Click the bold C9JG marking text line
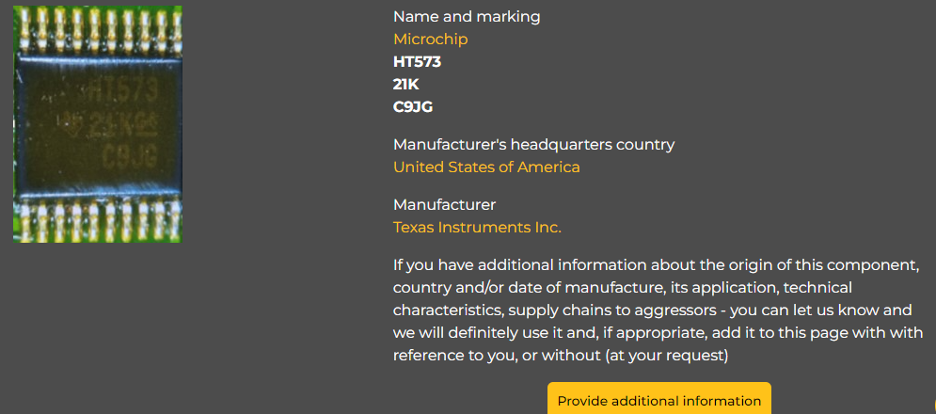The height and width of the screenshot is (414, 936). pyautogui.click(x=413, y=106)
